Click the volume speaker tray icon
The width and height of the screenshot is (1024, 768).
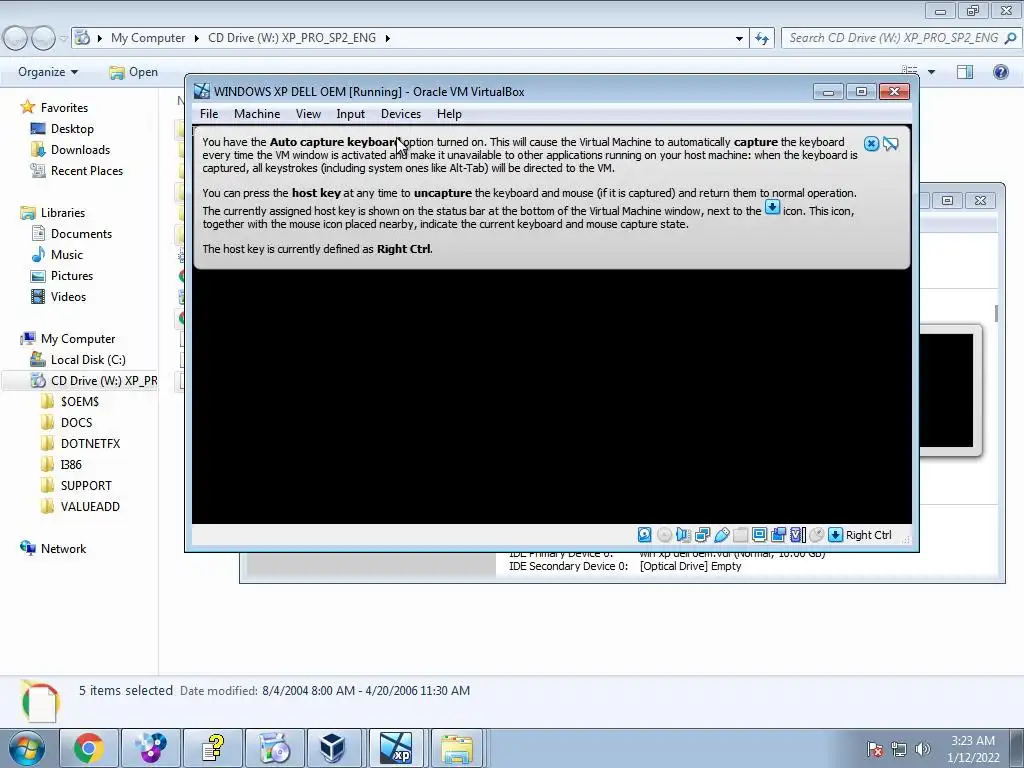point(923,749)
